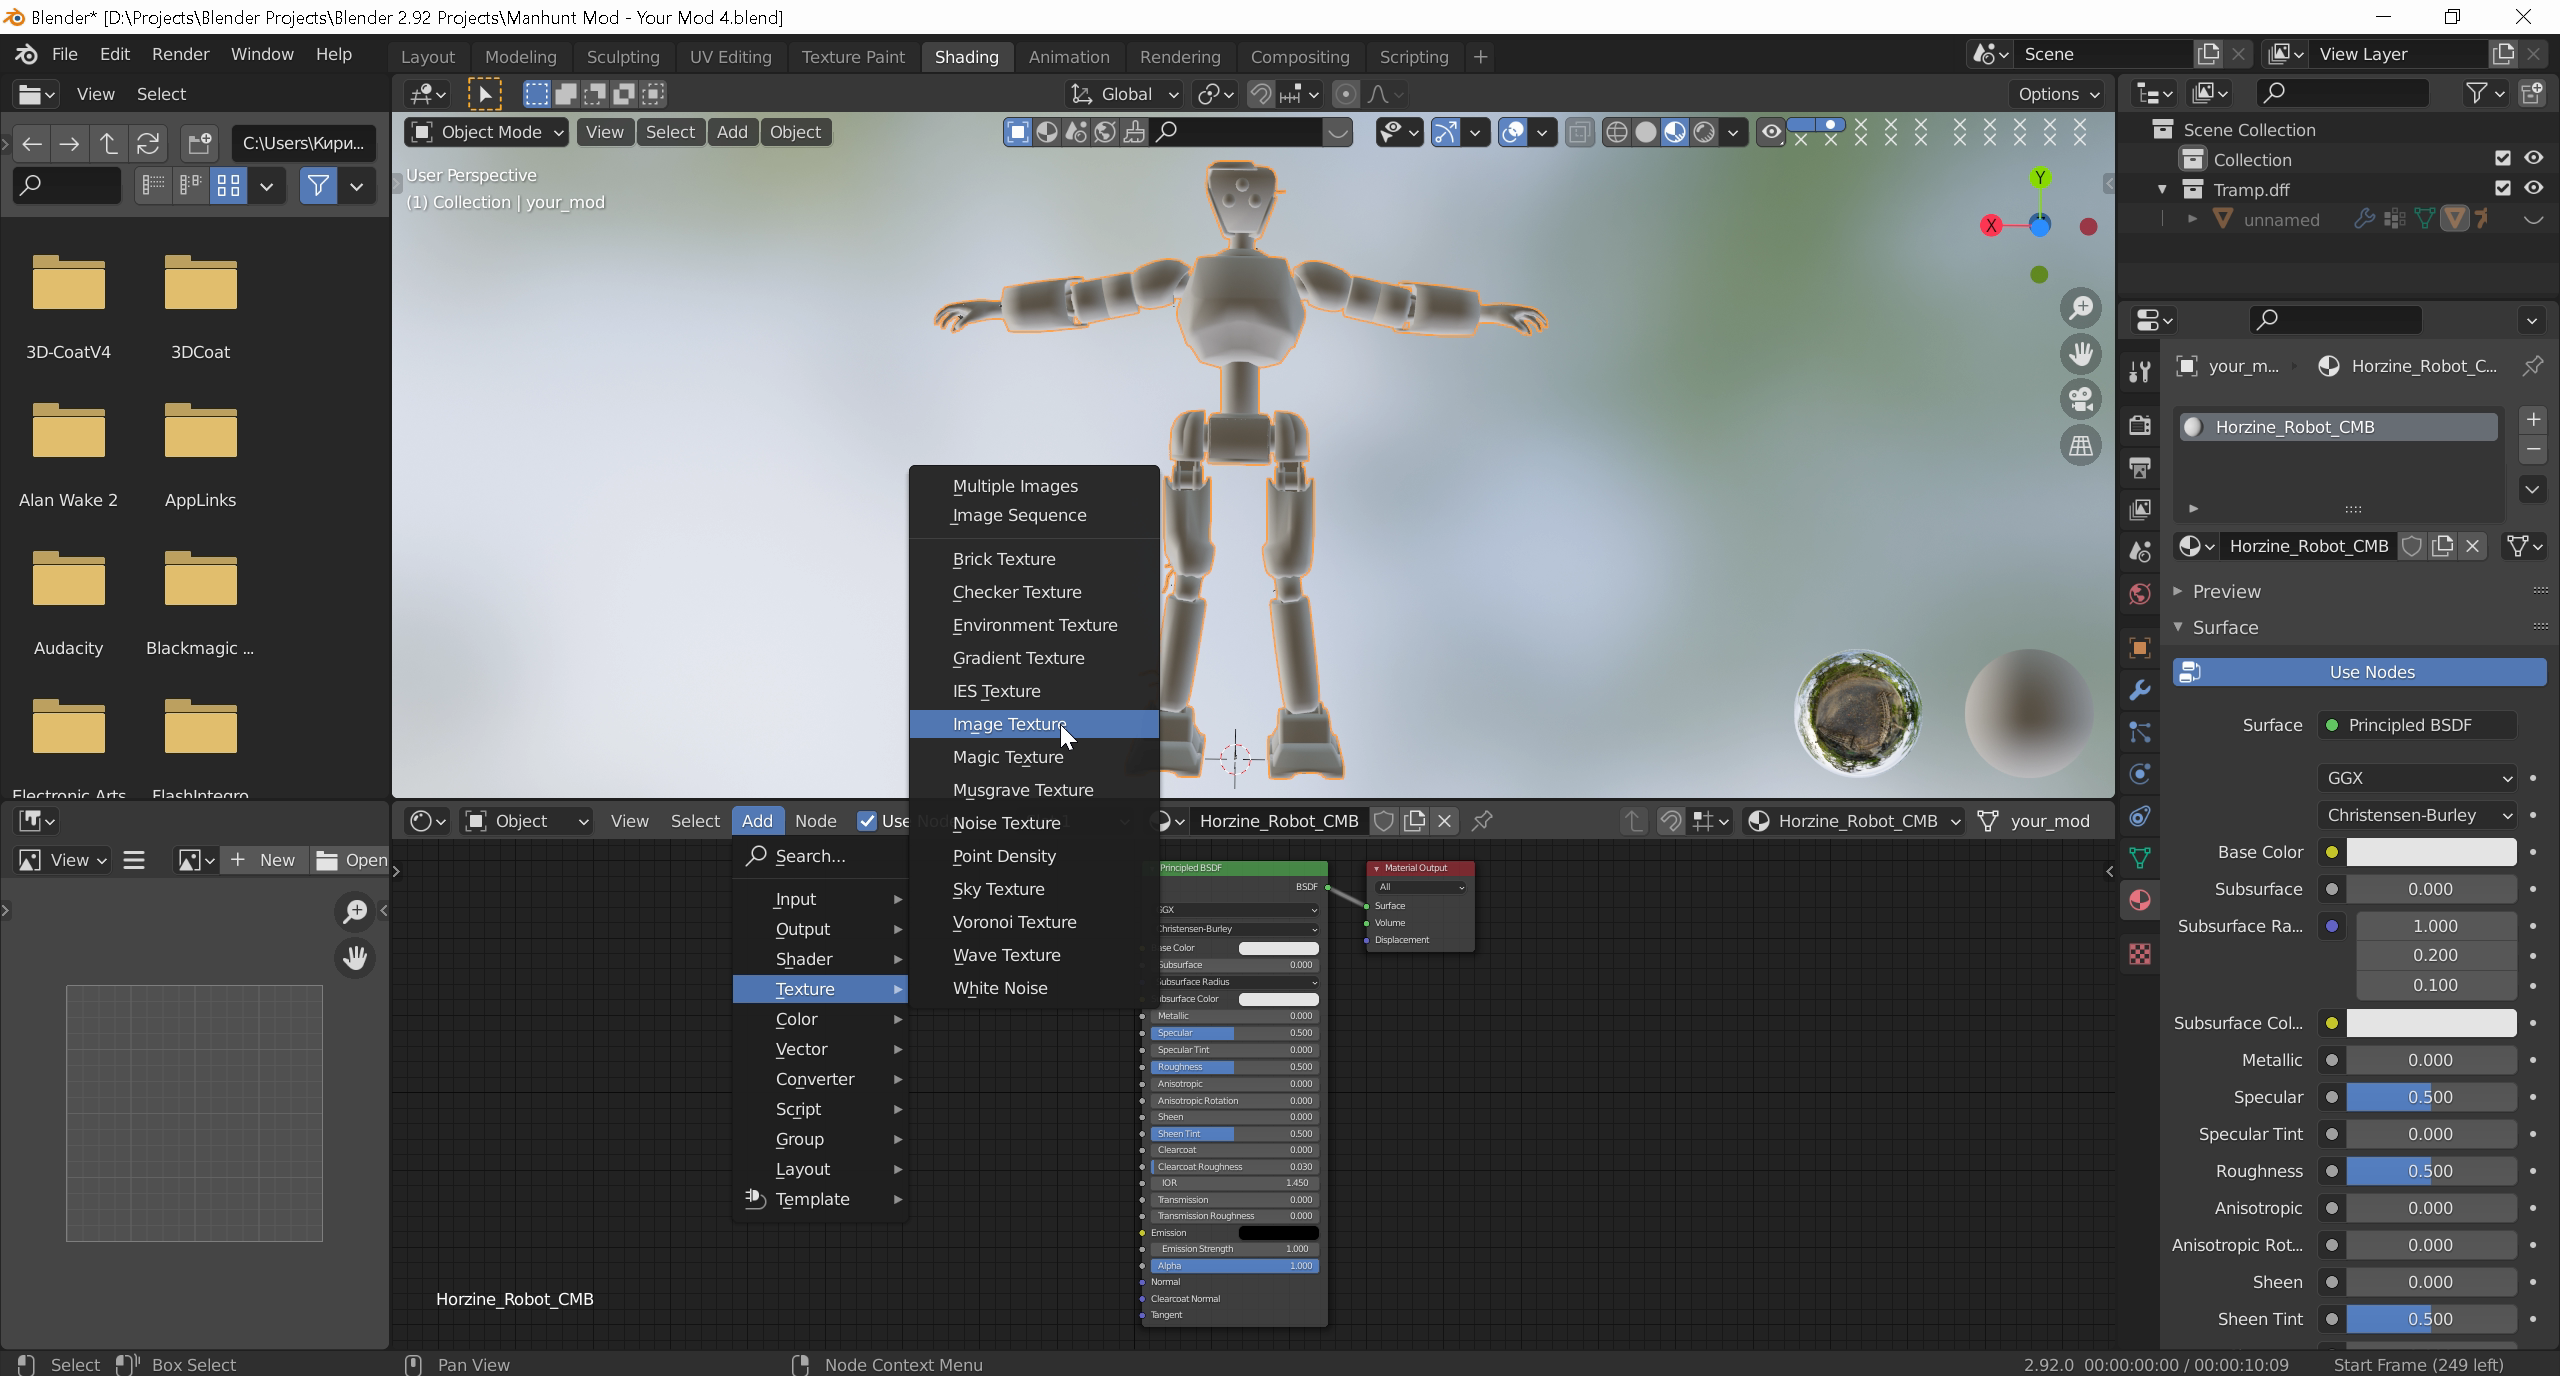Click refresh icon in file browser
The image size is (2560, 1376).
pyautogui.click(x=148, y=143)
